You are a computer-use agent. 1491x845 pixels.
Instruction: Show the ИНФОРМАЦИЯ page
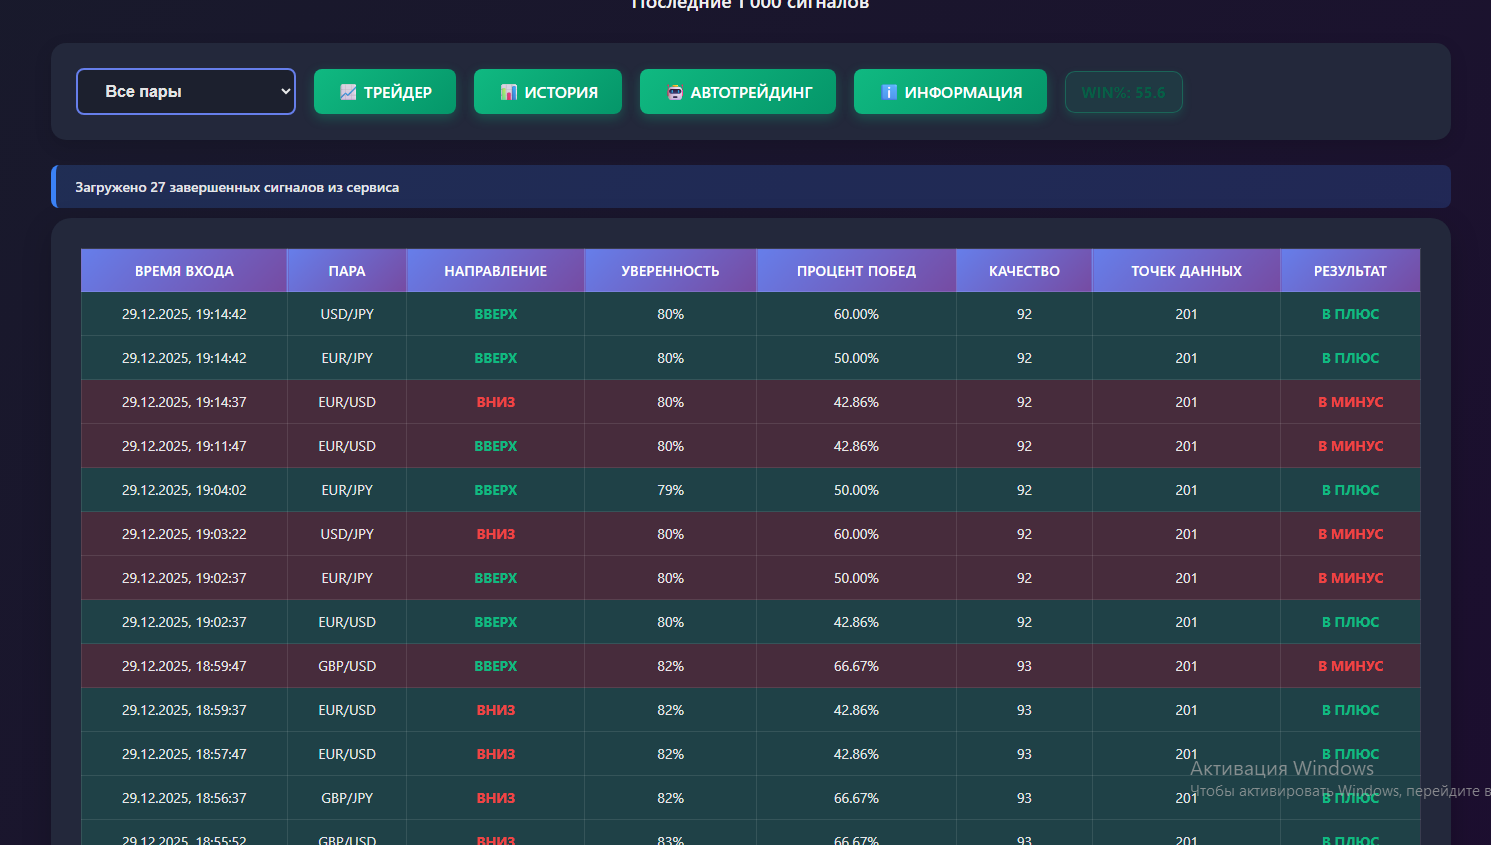tap(950, 92)
